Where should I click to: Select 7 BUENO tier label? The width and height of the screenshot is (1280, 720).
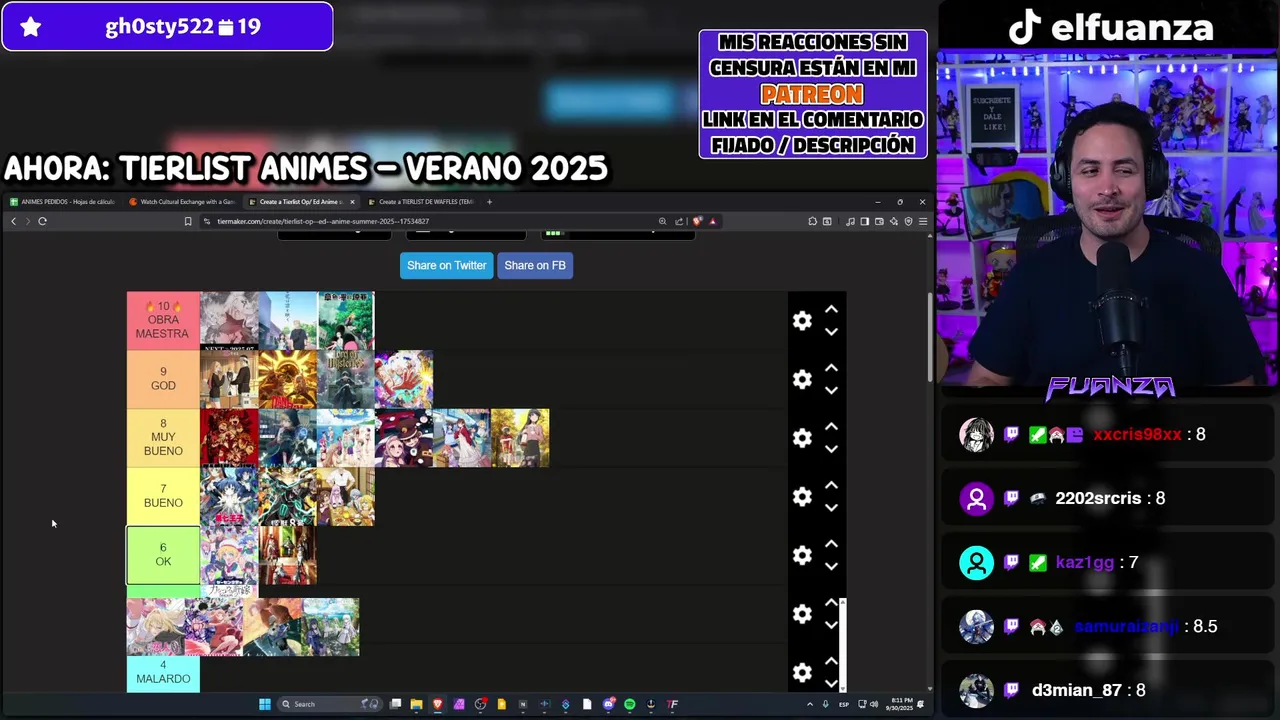point(163,496)
